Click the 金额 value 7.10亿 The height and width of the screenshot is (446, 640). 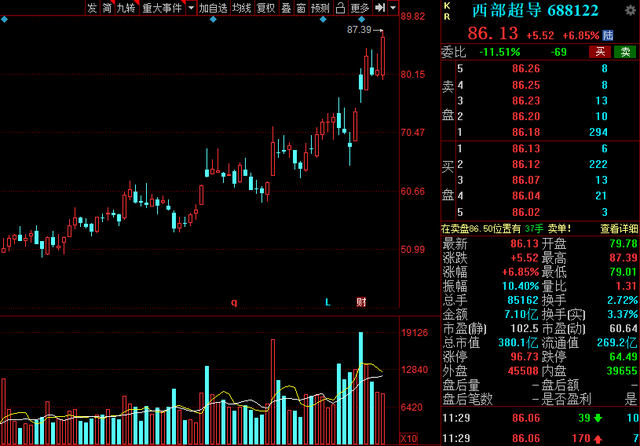[521, 314]
